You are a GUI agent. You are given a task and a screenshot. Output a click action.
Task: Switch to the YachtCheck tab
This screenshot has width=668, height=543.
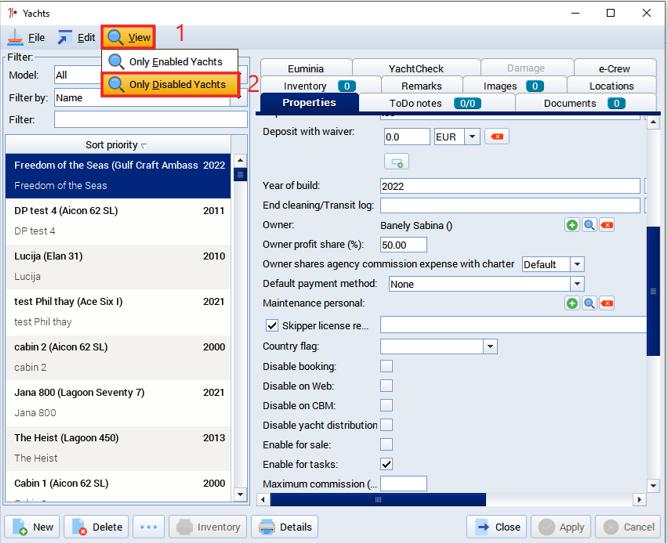[x=416, y=68]
